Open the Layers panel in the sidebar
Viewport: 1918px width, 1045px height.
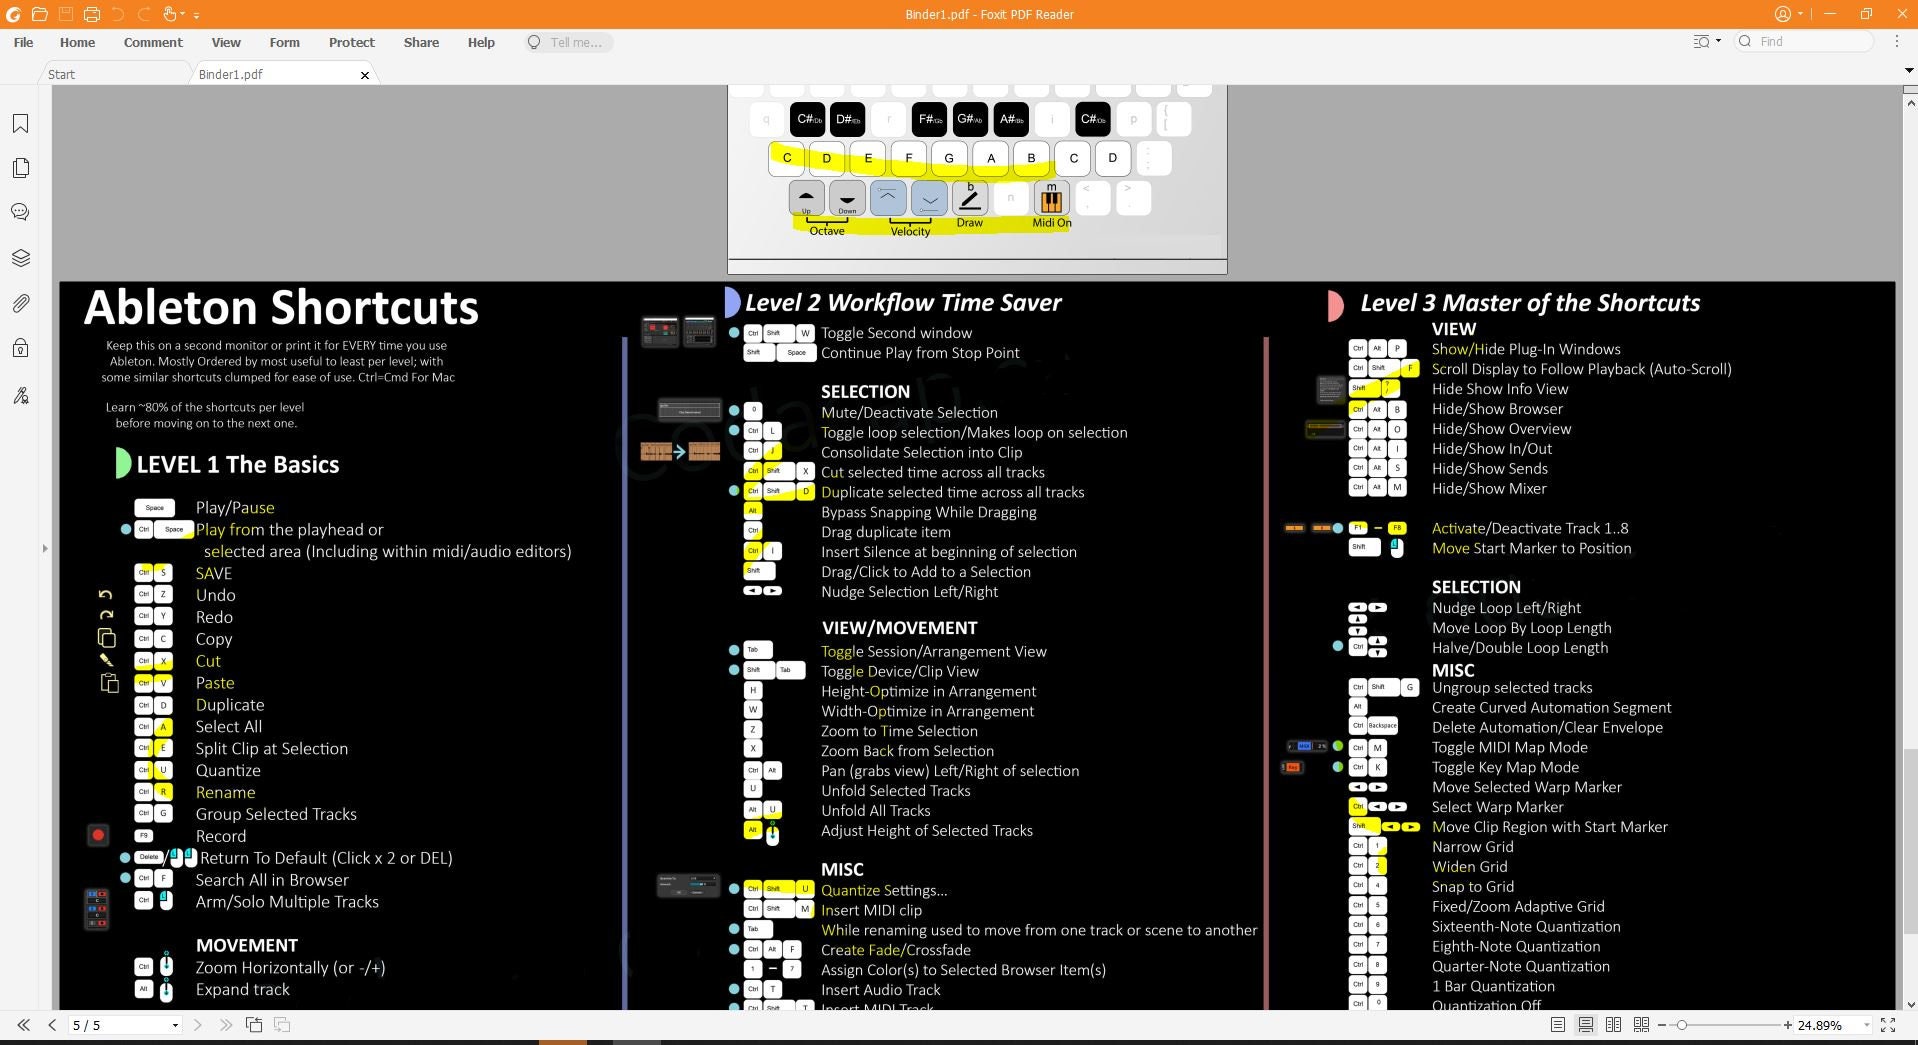click(20, 257)
